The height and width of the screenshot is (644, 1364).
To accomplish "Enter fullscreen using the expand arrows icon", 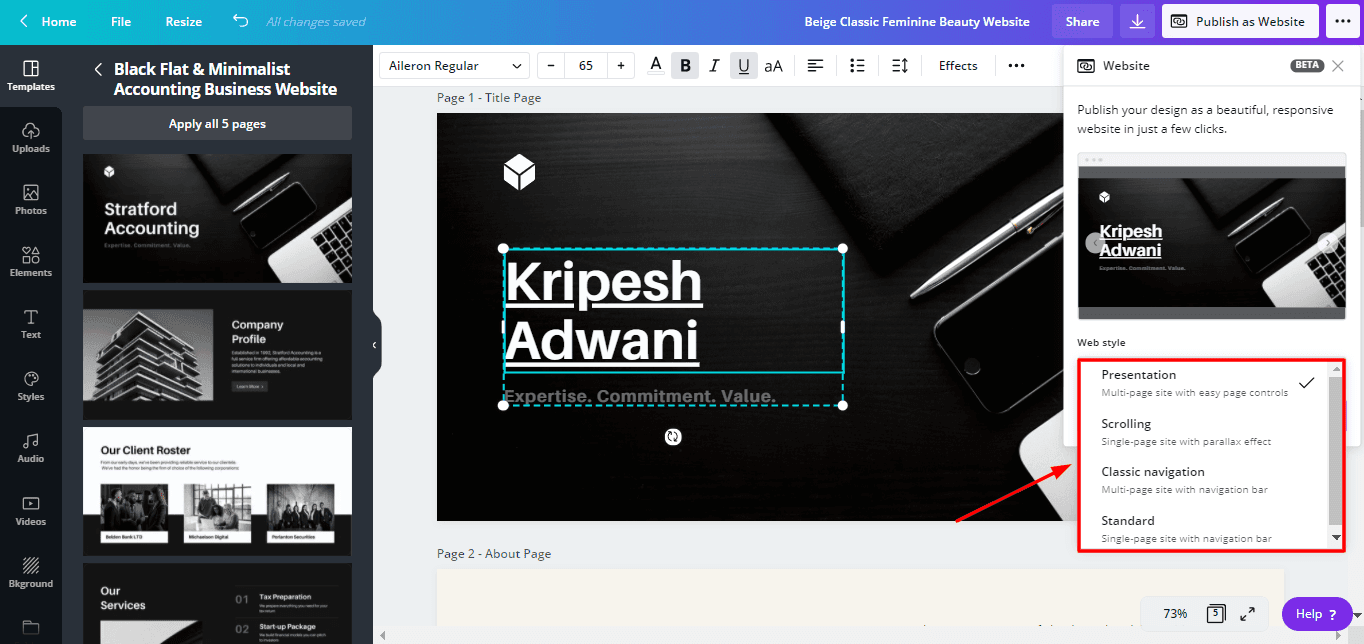I will click(1247, 614).
